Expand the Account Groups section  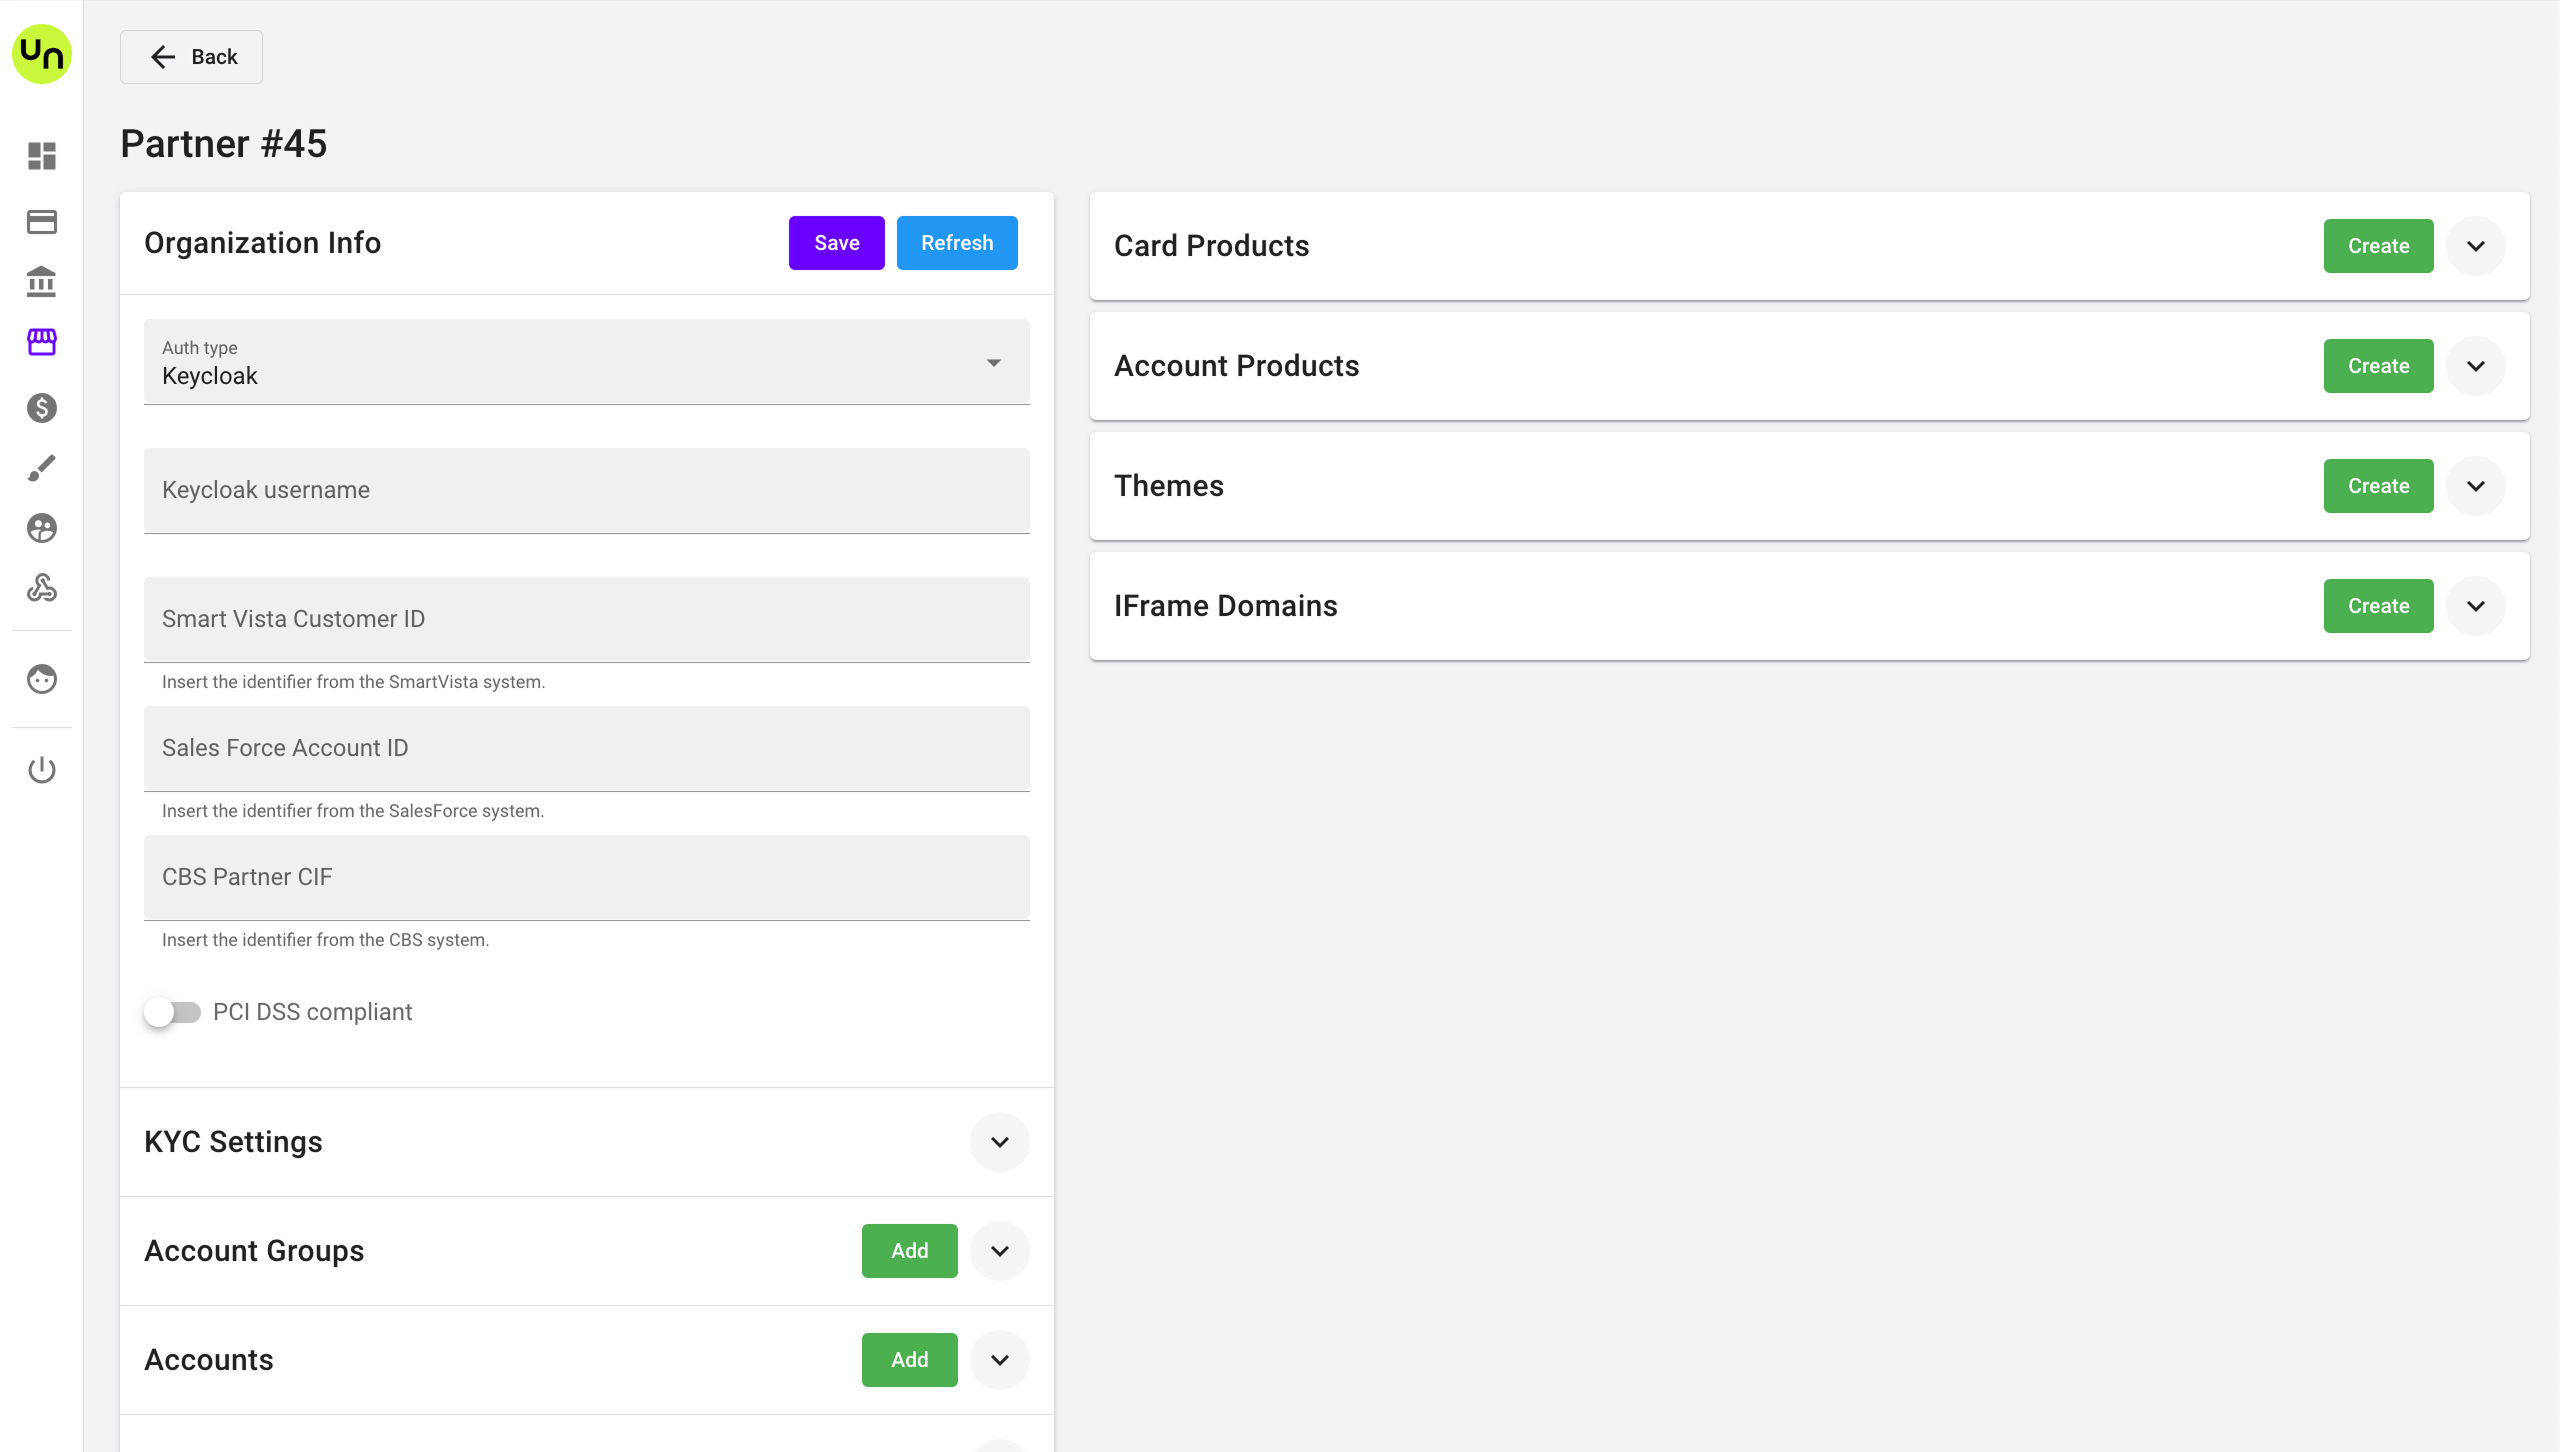tap(1000, 1251)
